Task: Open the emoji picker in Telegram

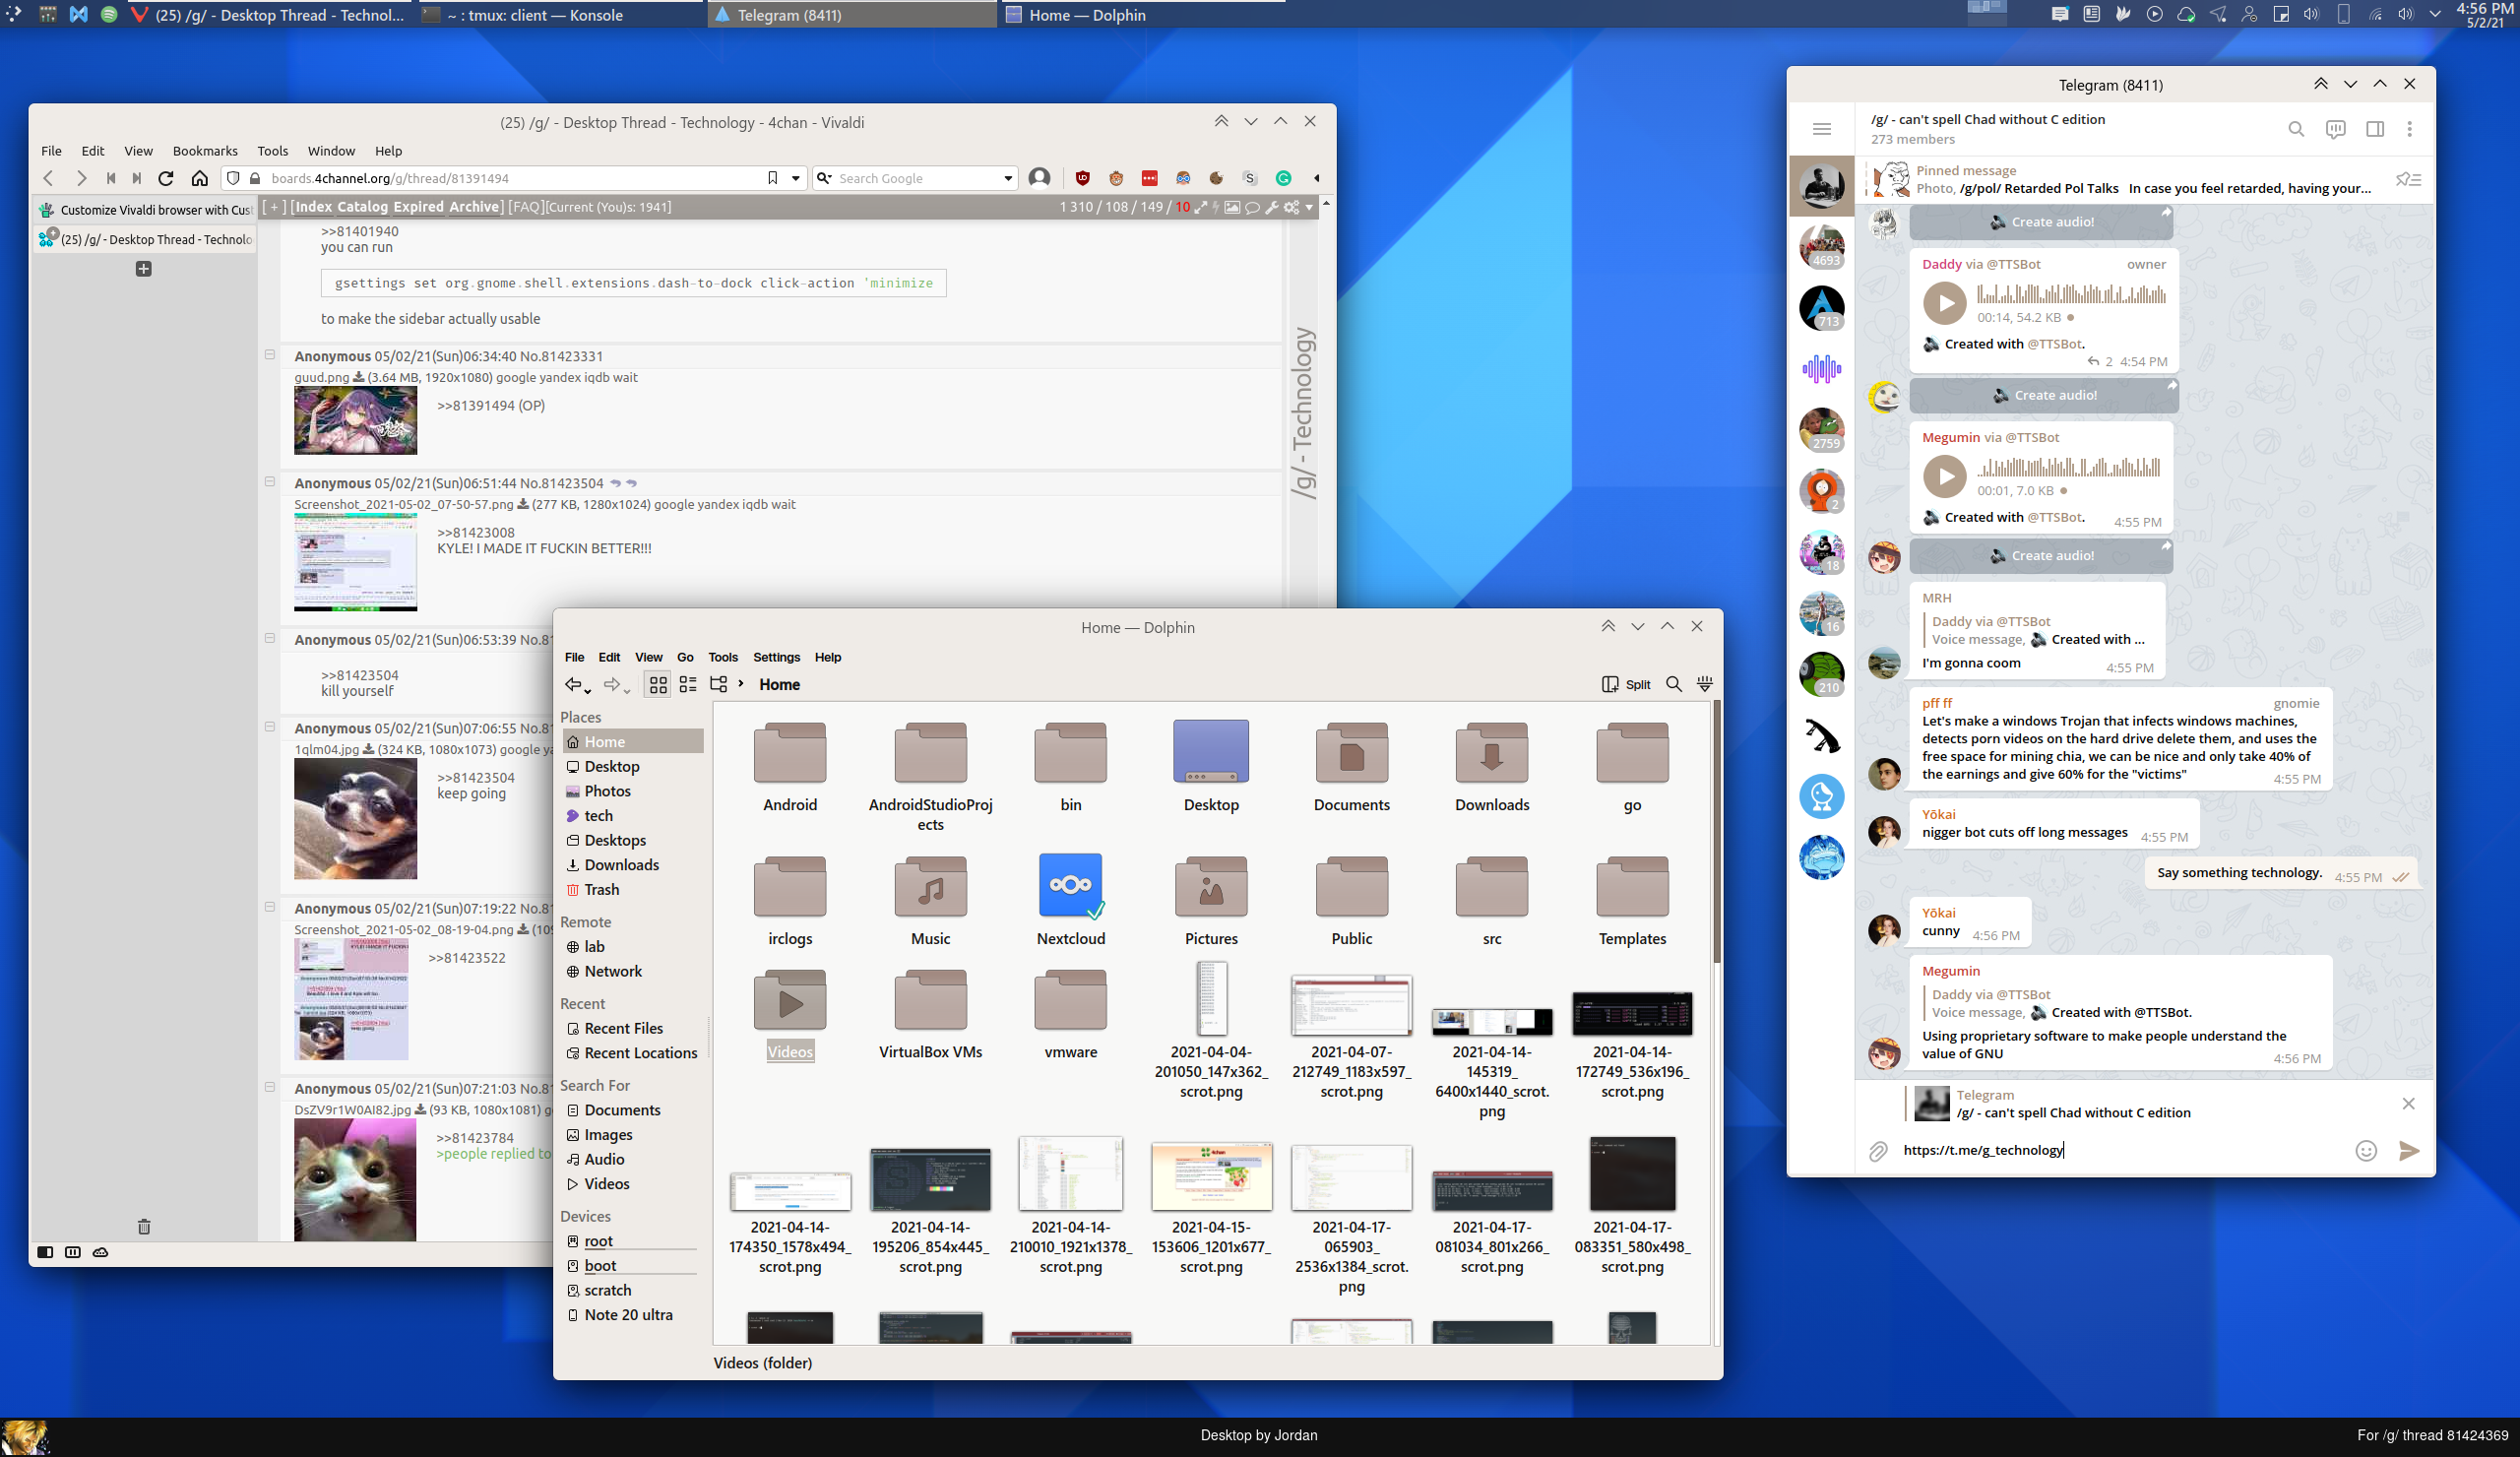Action: click(x=2365, y=1150)
